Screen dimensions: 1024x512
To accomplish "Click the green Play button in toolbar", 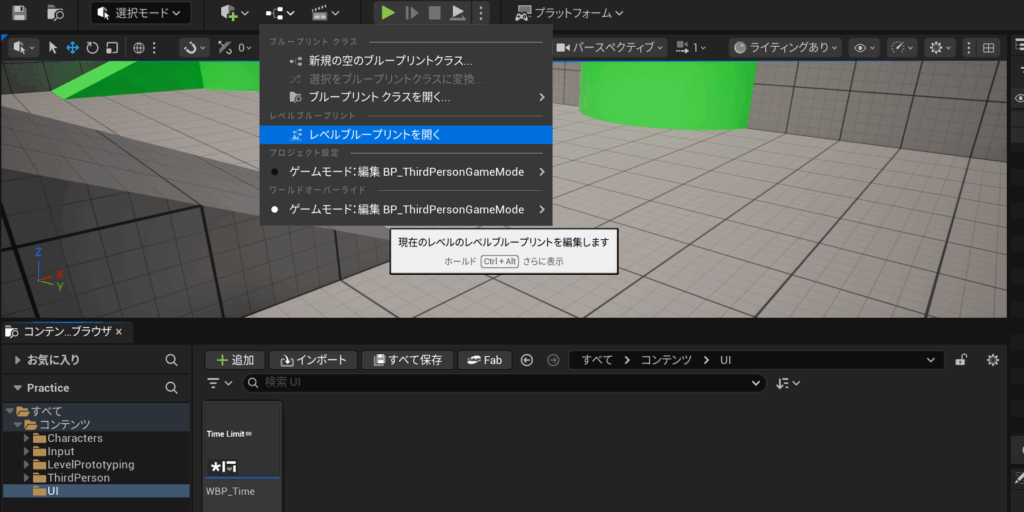I will (387, 13).
